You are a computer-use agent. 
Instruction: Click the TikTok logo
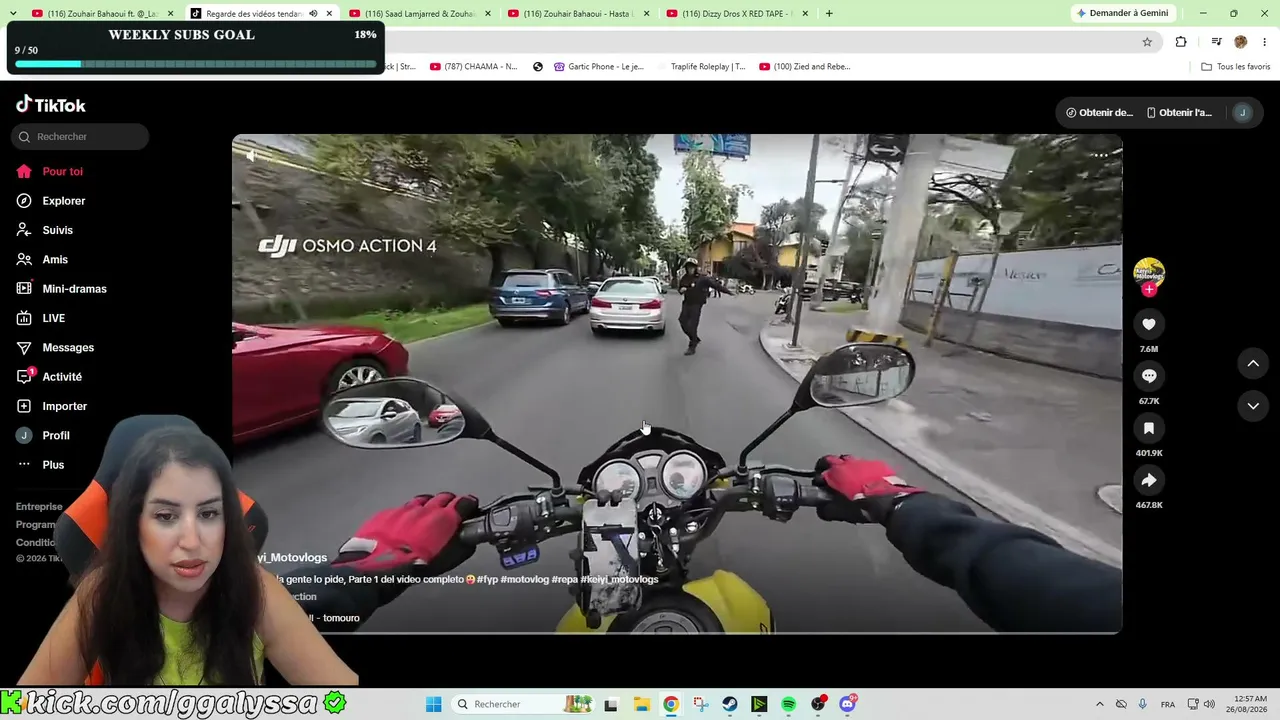pos(51,105)
